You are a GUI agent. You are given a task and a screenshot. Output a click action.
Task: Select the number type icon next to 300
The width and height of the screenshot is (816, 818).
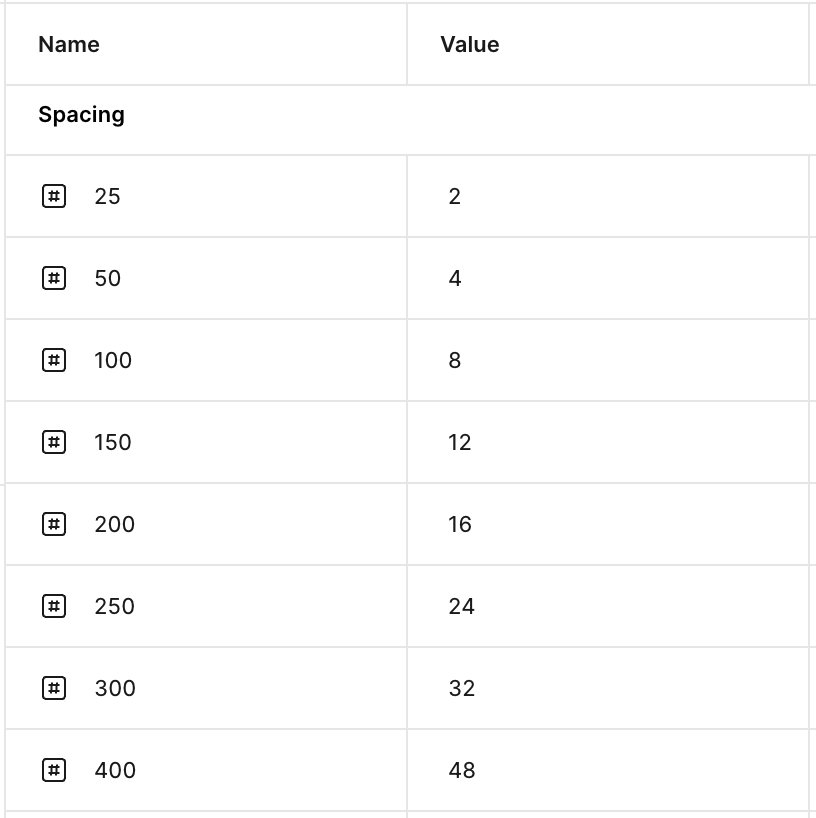(x=54, y=688)
